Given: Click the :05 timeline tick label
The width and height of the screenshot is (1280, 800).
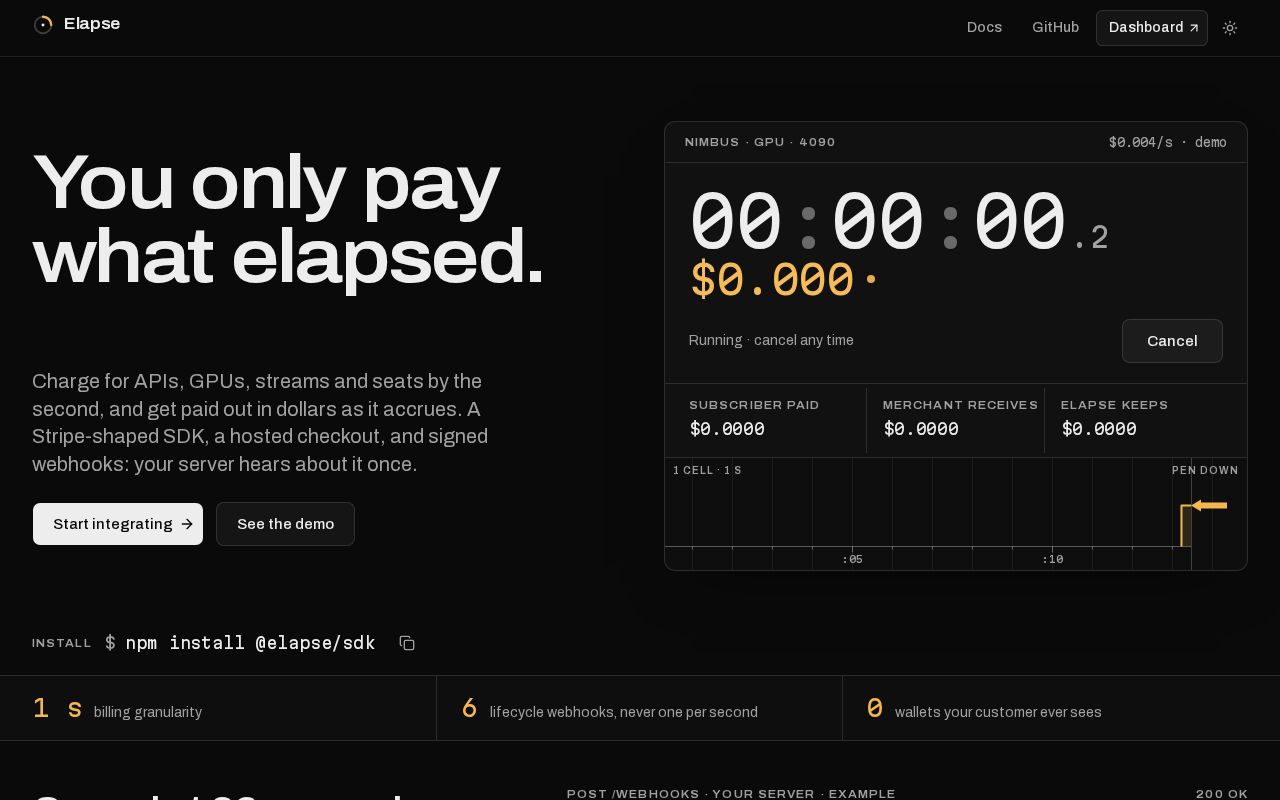Looking at the screenshot, I should point(852,559).
